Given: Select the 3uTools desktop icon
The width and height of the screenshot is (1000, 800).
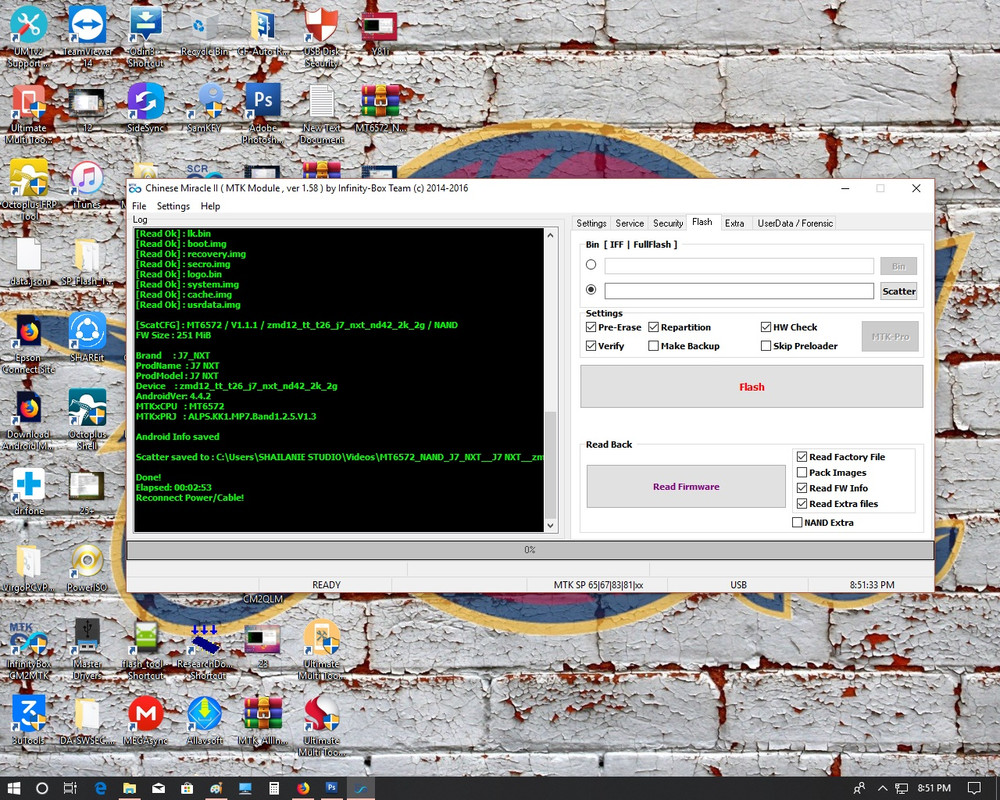Looking at the screenshot, I should pos(28,721).
